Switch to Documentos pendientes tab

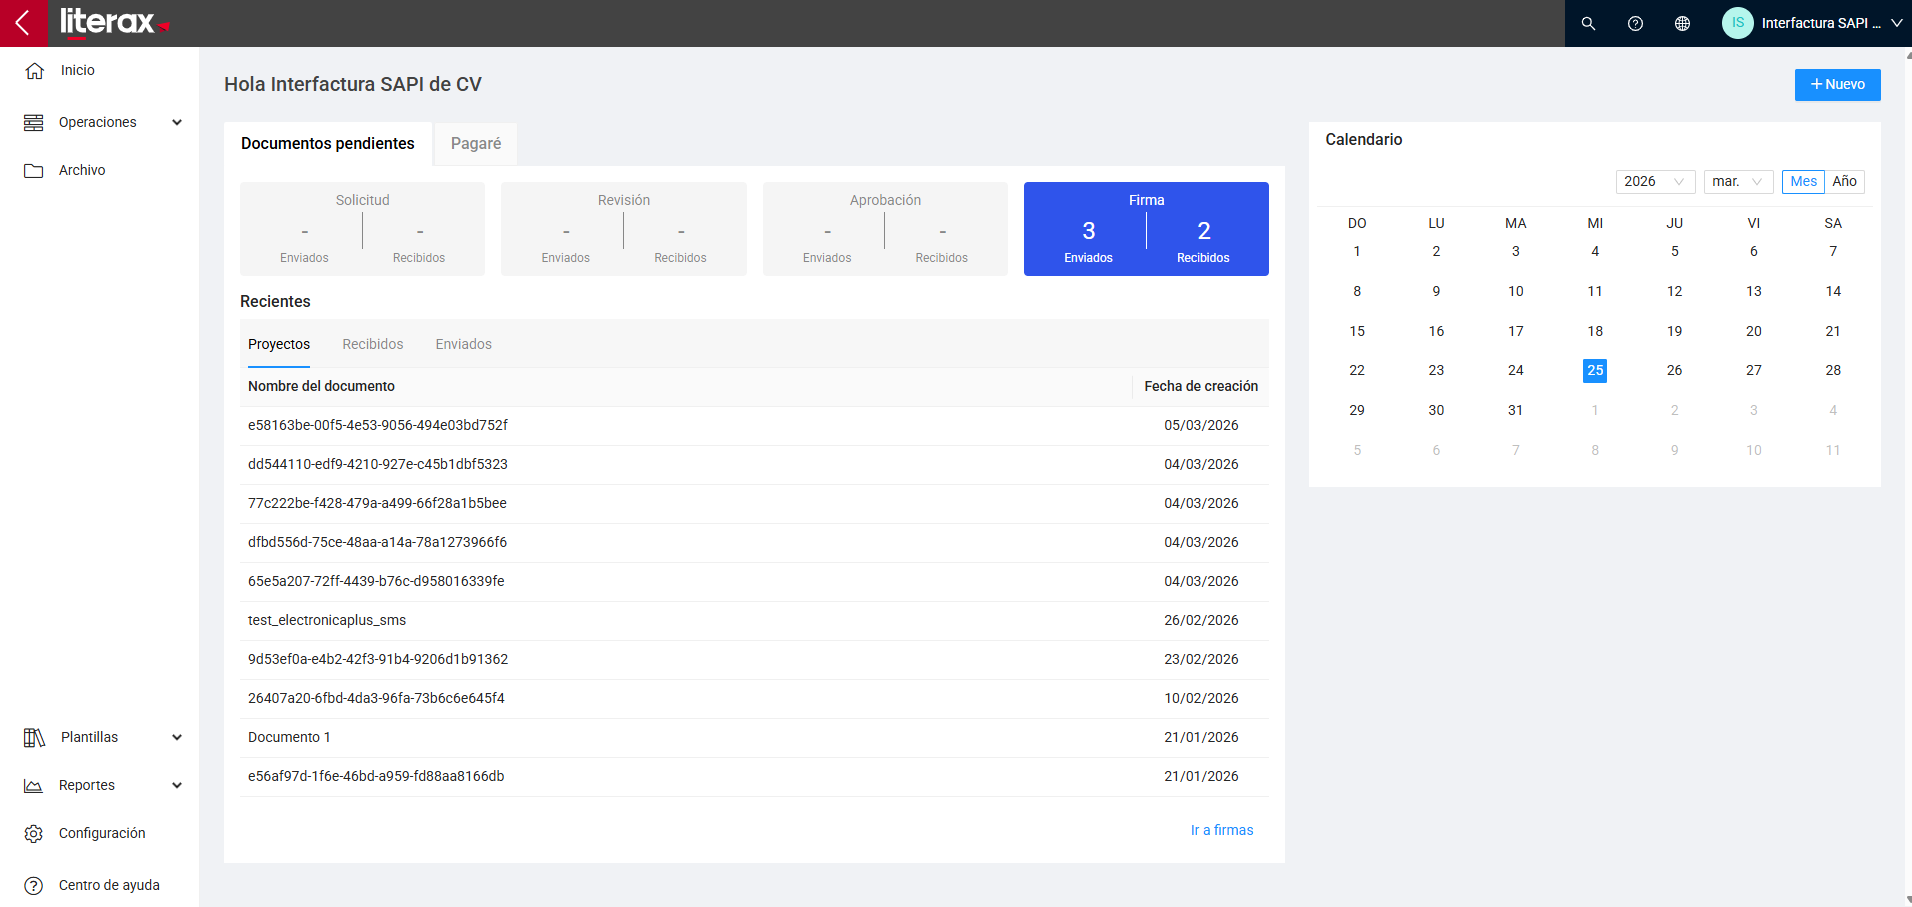328,144
